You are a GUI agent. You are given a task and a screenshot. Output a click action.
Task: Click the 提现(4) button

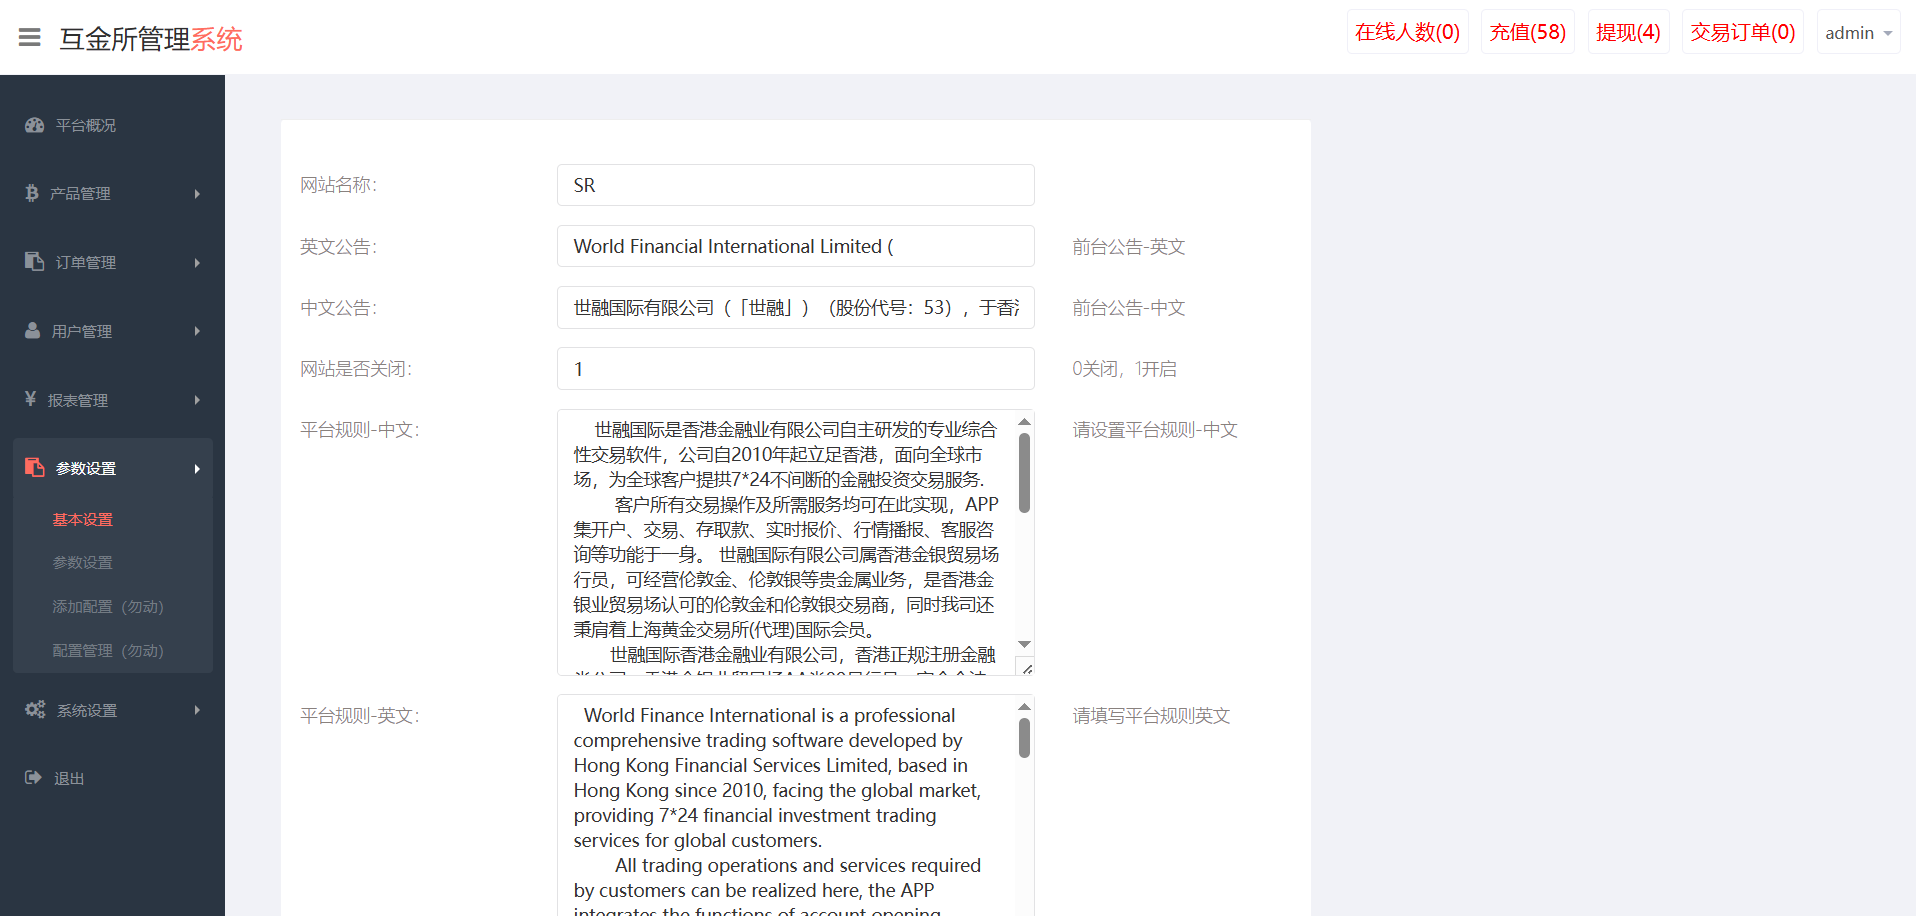pos(1627,33)
